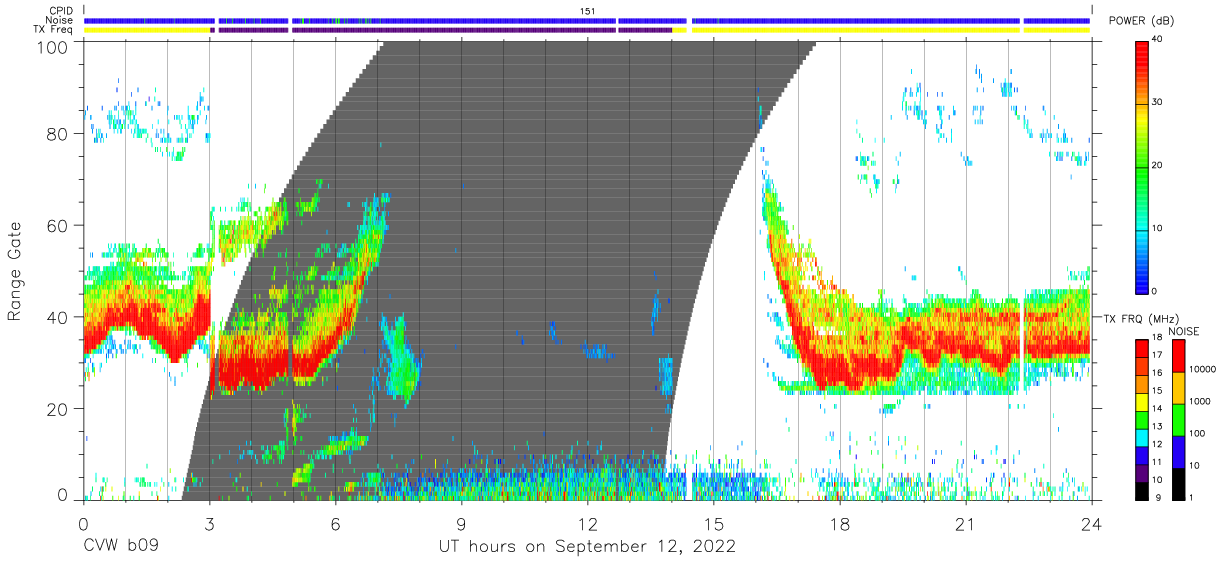1228x567 pixels.
Task: Click the POWER (dB) color bar
Action: click(1142, 166)
